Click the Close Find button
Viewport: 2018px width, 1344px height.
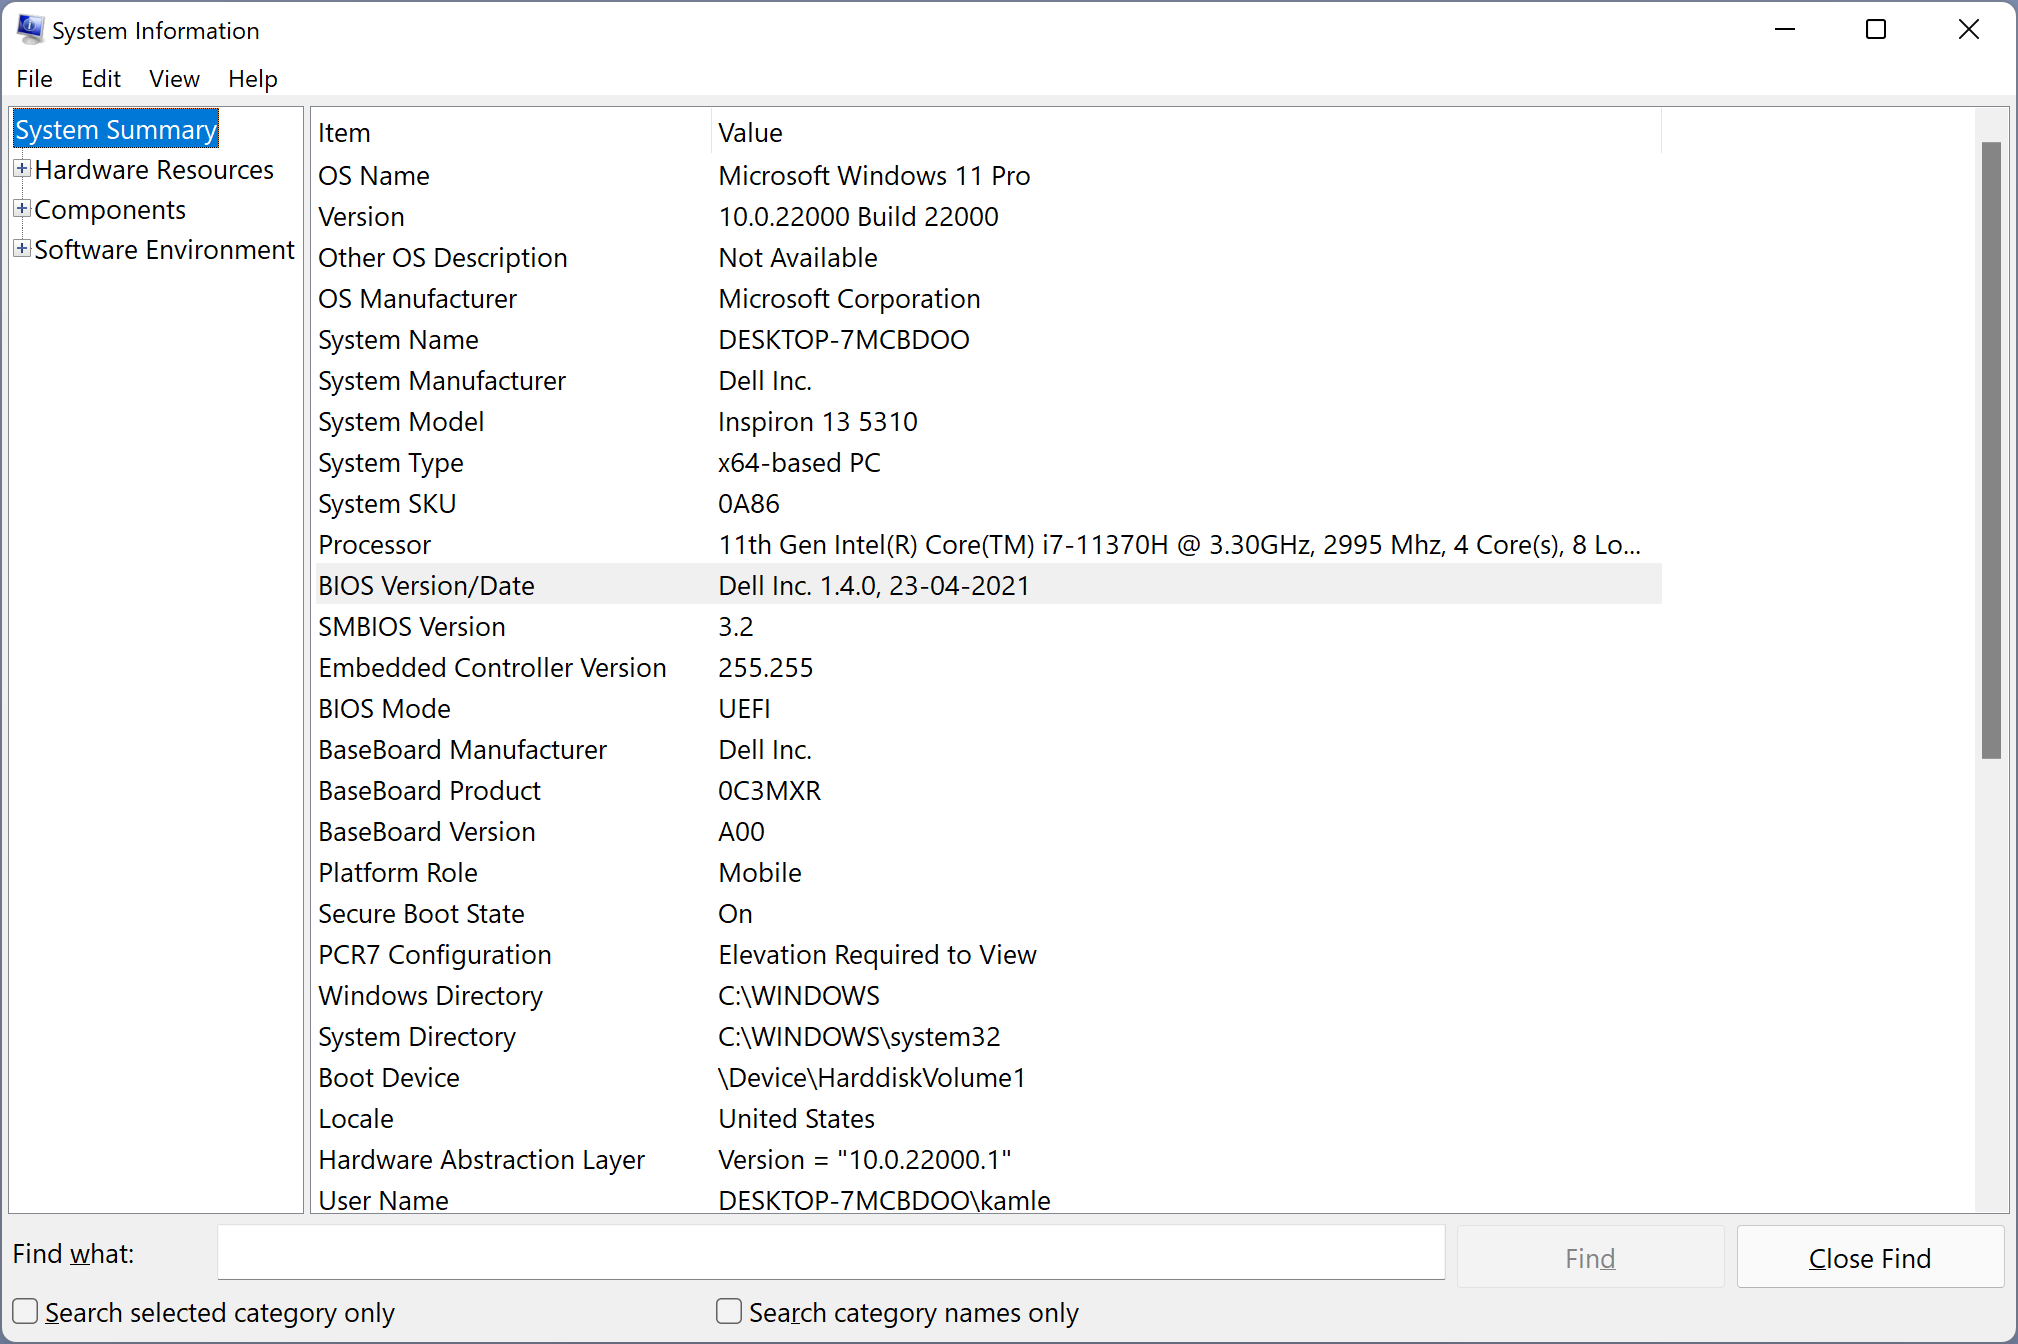pyautogui.click(x=1869, y=1257)
